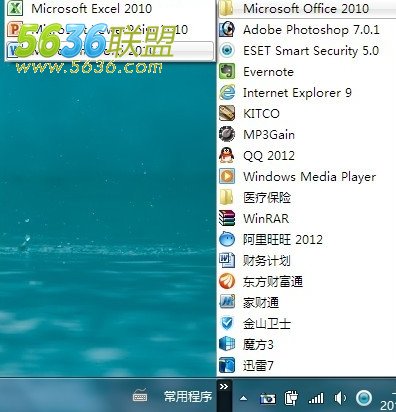The height and width of the screenshot is (412, 396).
Task: Click the 财务计划 Word document icon
Action: tap(227, 260)
